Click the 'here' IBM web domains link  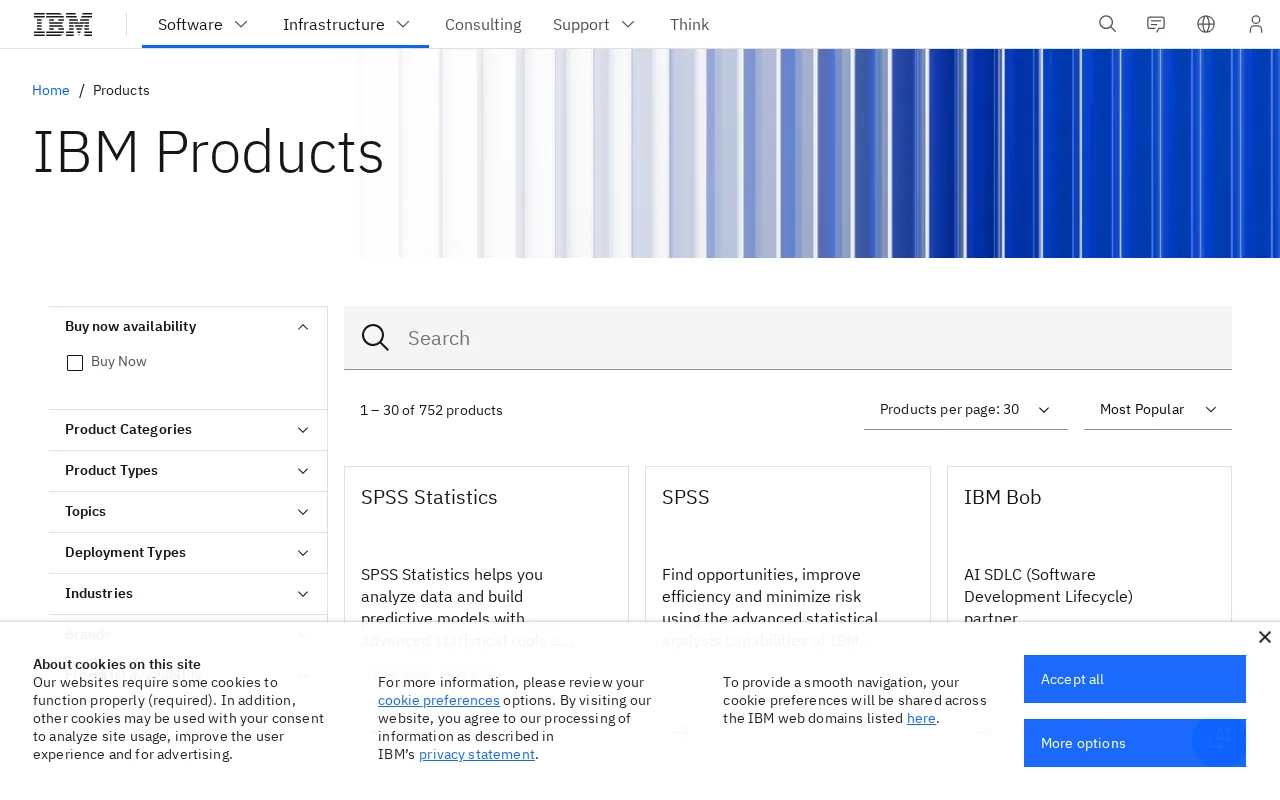921,718
